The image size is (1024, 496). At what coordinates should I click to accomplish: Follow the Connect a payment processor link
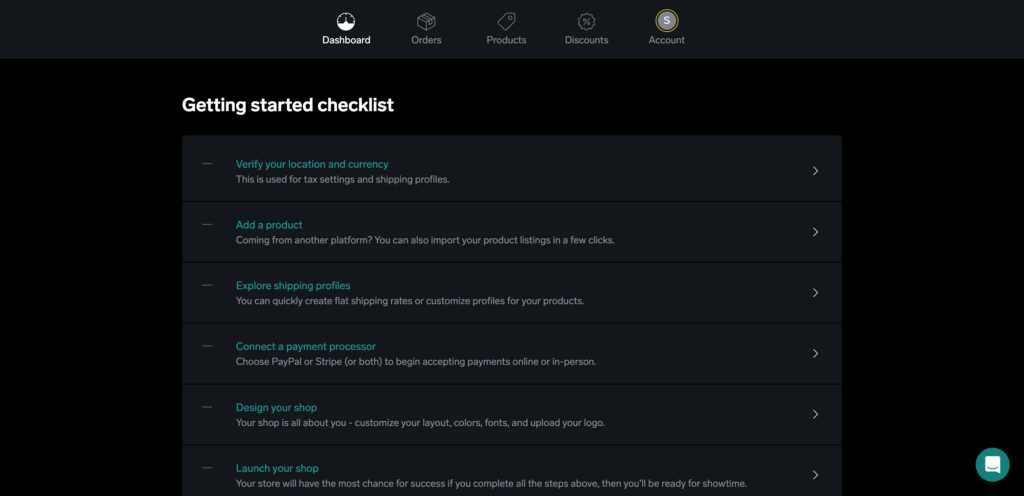coord(306,347)
